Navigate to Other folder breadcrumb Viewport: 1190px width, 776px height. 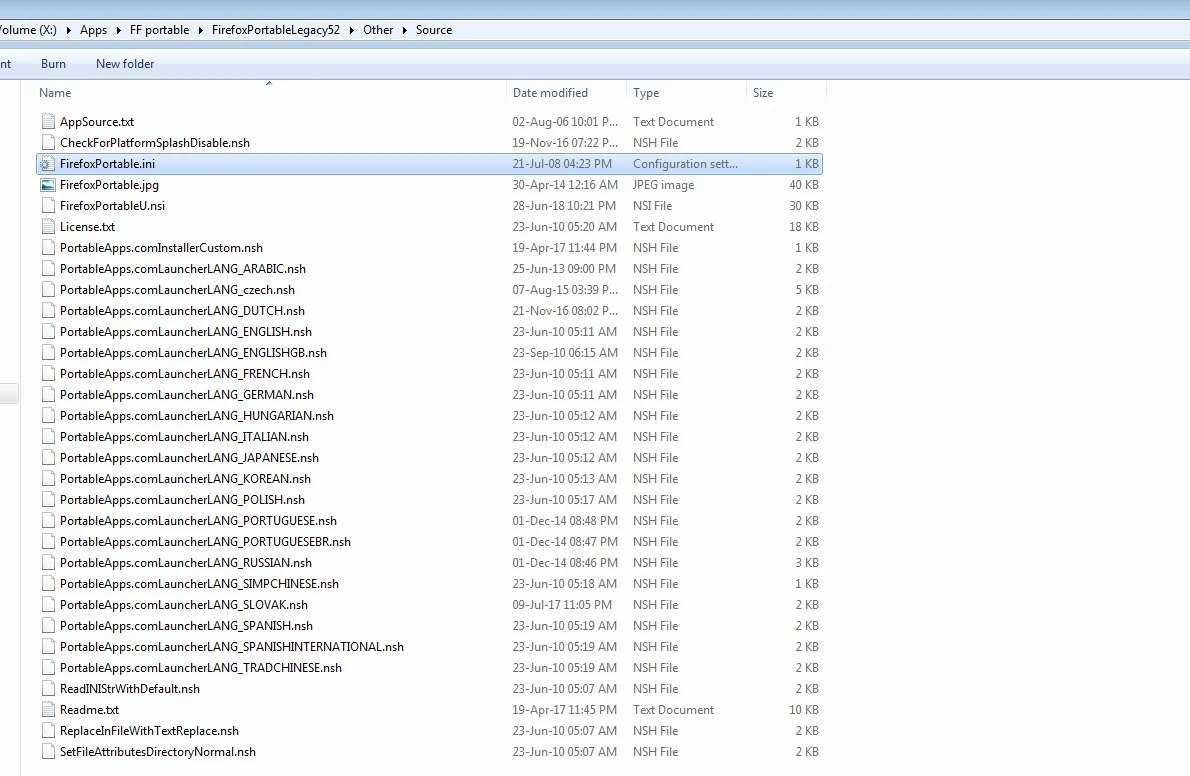(x=378, y=30)
